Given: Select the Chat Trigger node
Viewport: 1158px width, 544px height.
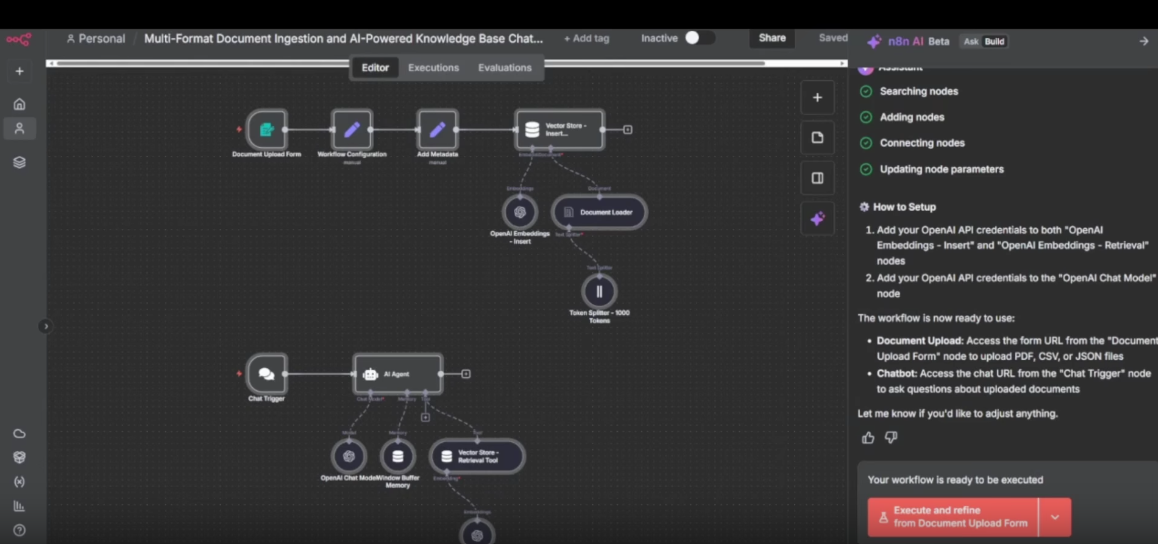Looking at the screenshot, I should coord(266,374).
